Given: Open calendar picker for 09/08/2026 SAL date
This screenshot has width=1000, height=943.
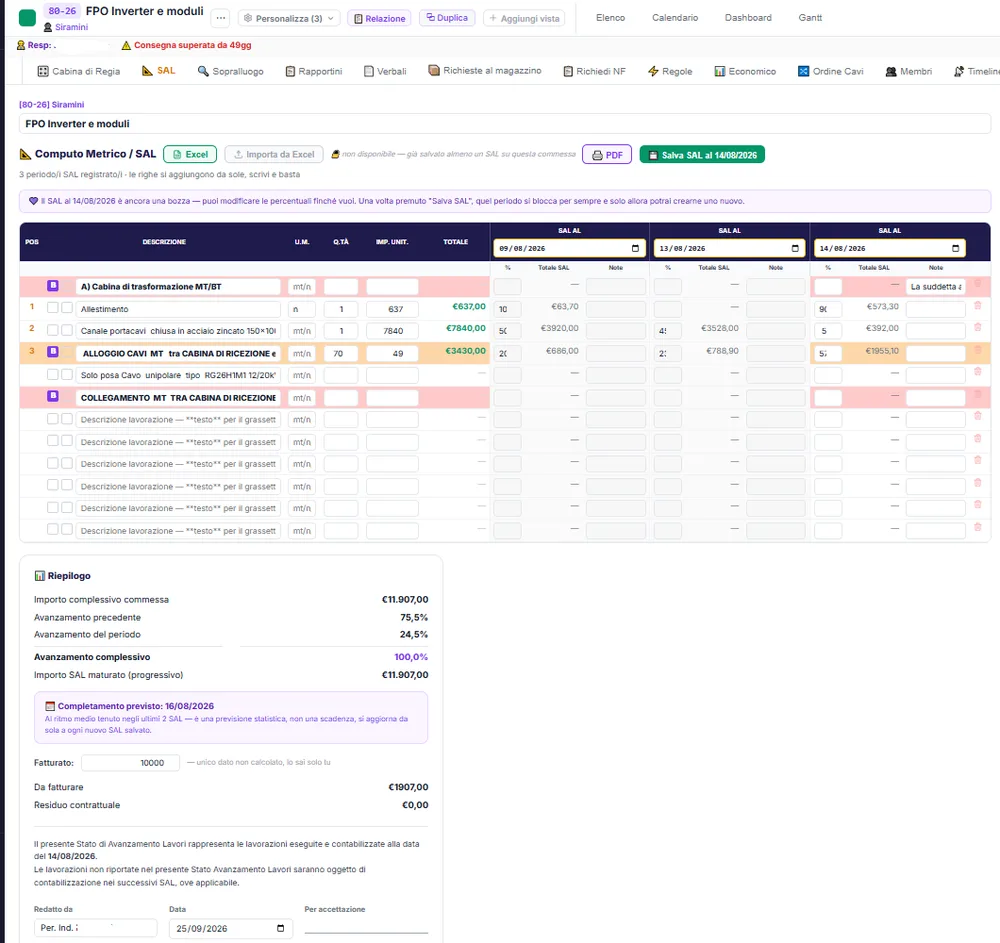Looking at the screenshot, I should pyautogui.click(x=635, y=248).
